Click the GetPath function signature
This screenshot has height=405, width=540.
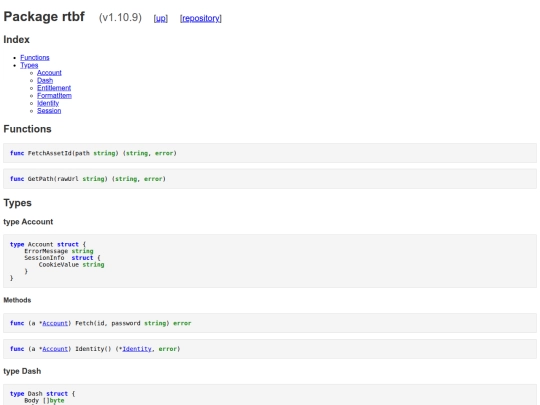tap(88, 179)
